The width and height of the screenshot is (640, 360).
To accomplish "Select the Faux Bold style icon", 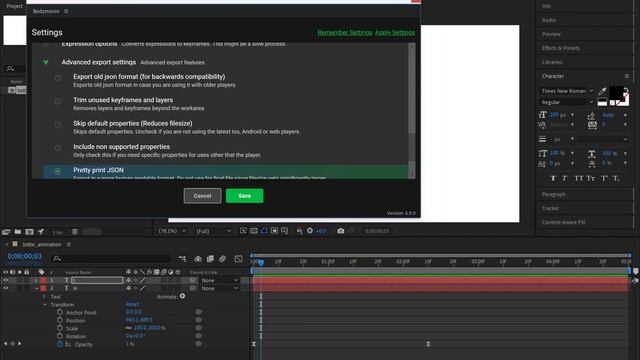I will click(x=553, y=178).
